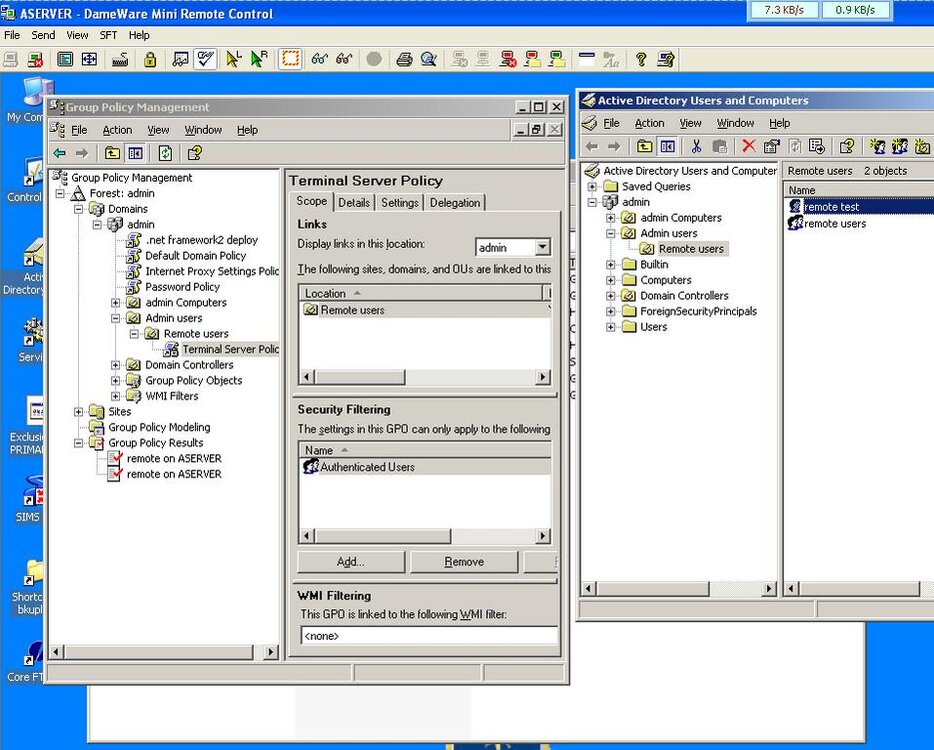Expand admin Computers in Group Policy Management tree
This screenshot has width=934, height=750.
click(x=116, y=303)
